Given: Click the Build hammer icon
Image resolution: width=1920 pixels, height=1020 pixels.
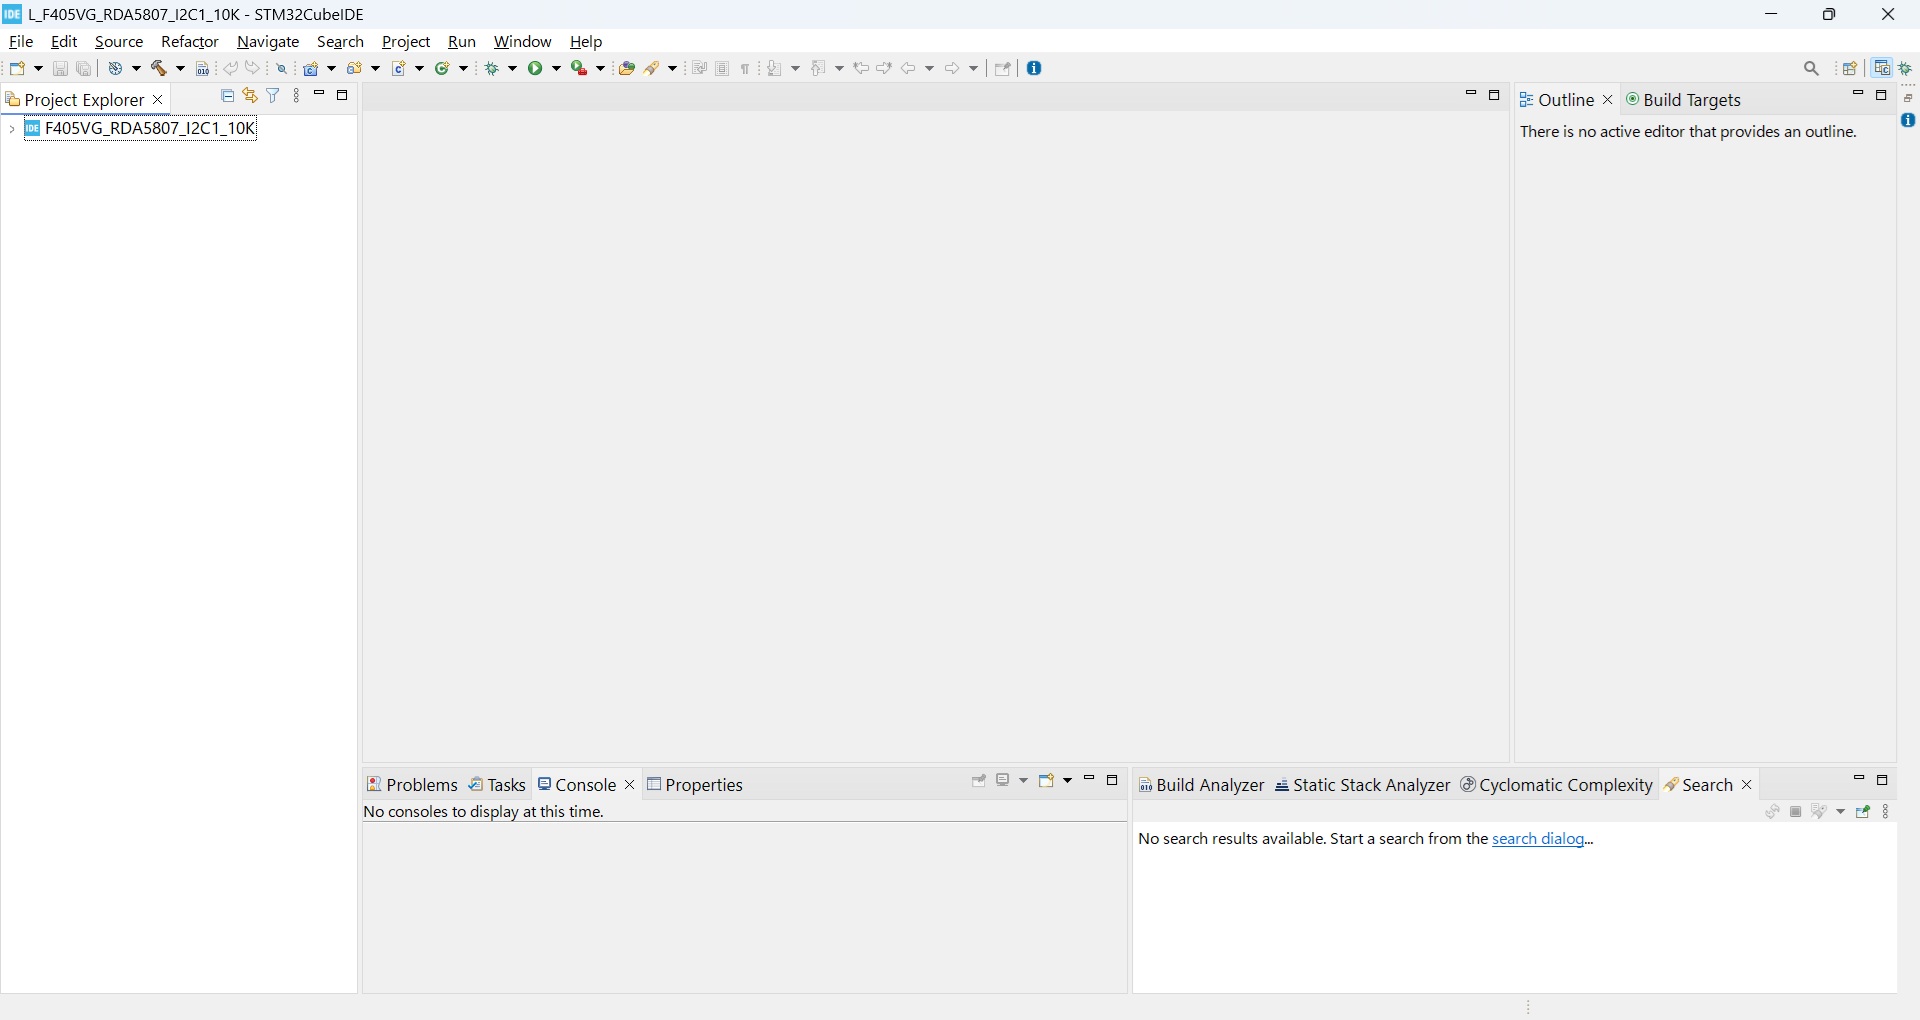Looking at the screenshot, I should point(160,69).
